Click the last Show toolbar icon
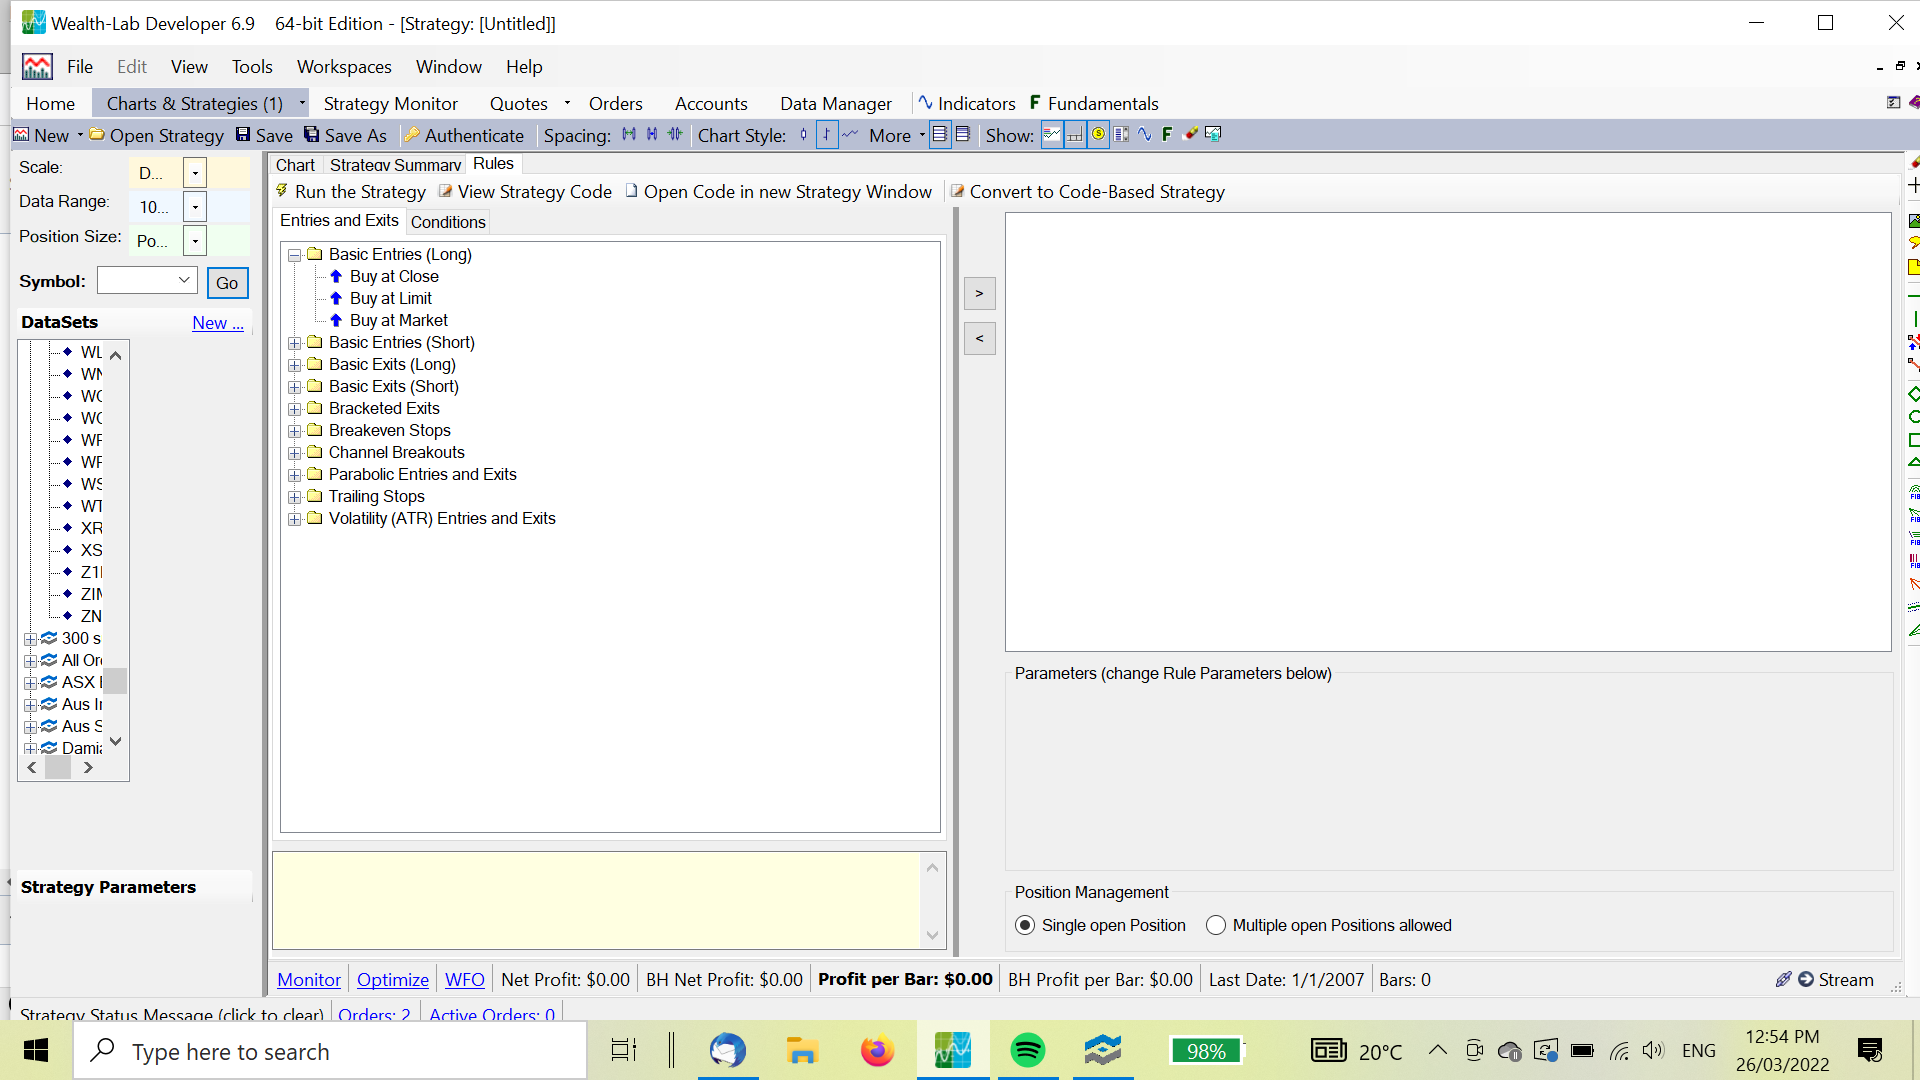This screenshot has height=1080, width=1920. coord(1213,134)
